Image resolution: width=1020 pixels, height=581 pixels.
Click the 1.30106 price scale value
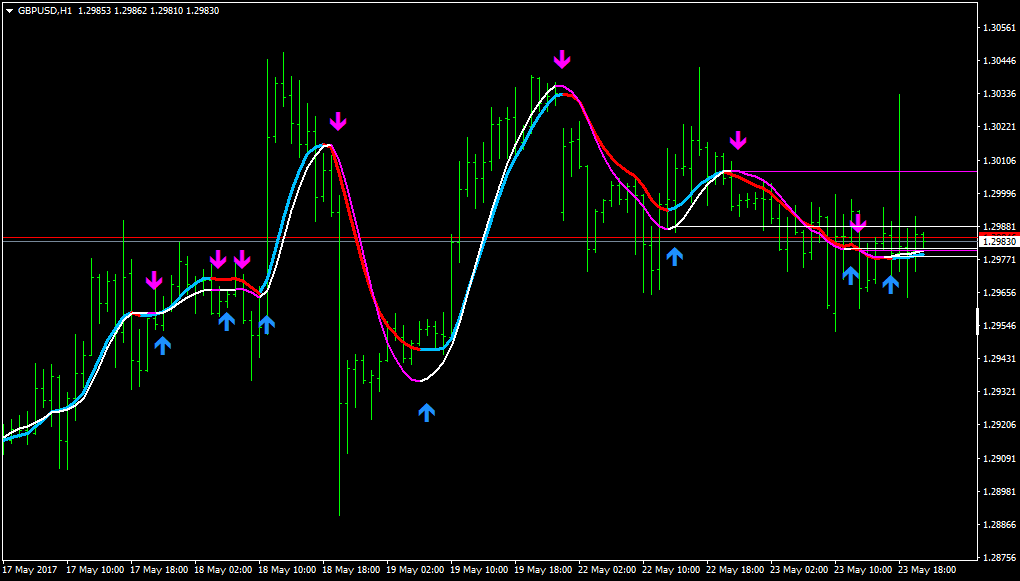tap(1000, 161)
